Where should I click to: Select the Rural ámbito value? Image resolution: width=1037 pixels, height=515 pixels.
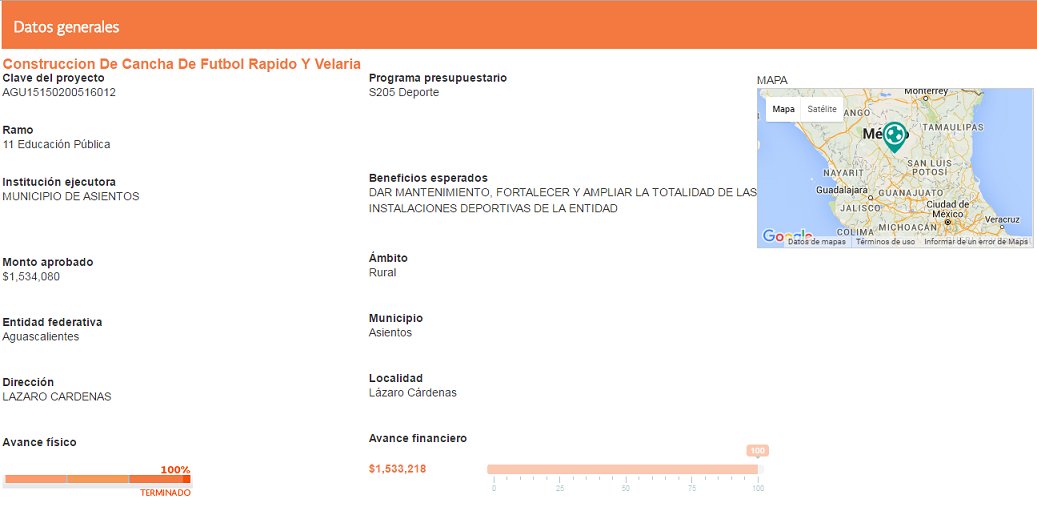coord(382,273)
